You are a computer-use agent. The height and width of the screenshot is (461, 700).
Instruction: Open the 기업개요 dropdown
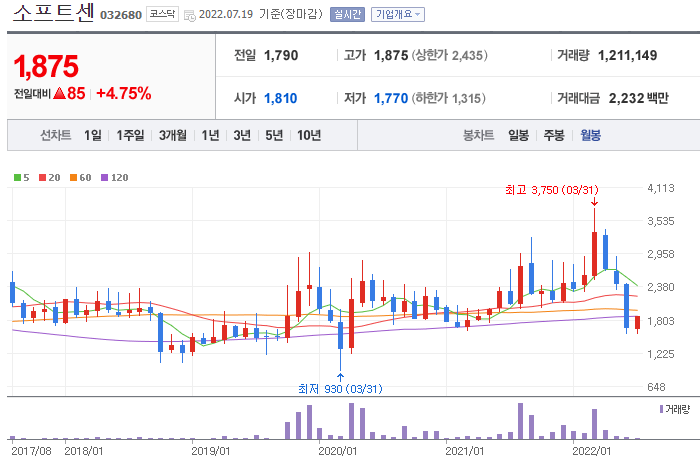(x=398, y=15)
